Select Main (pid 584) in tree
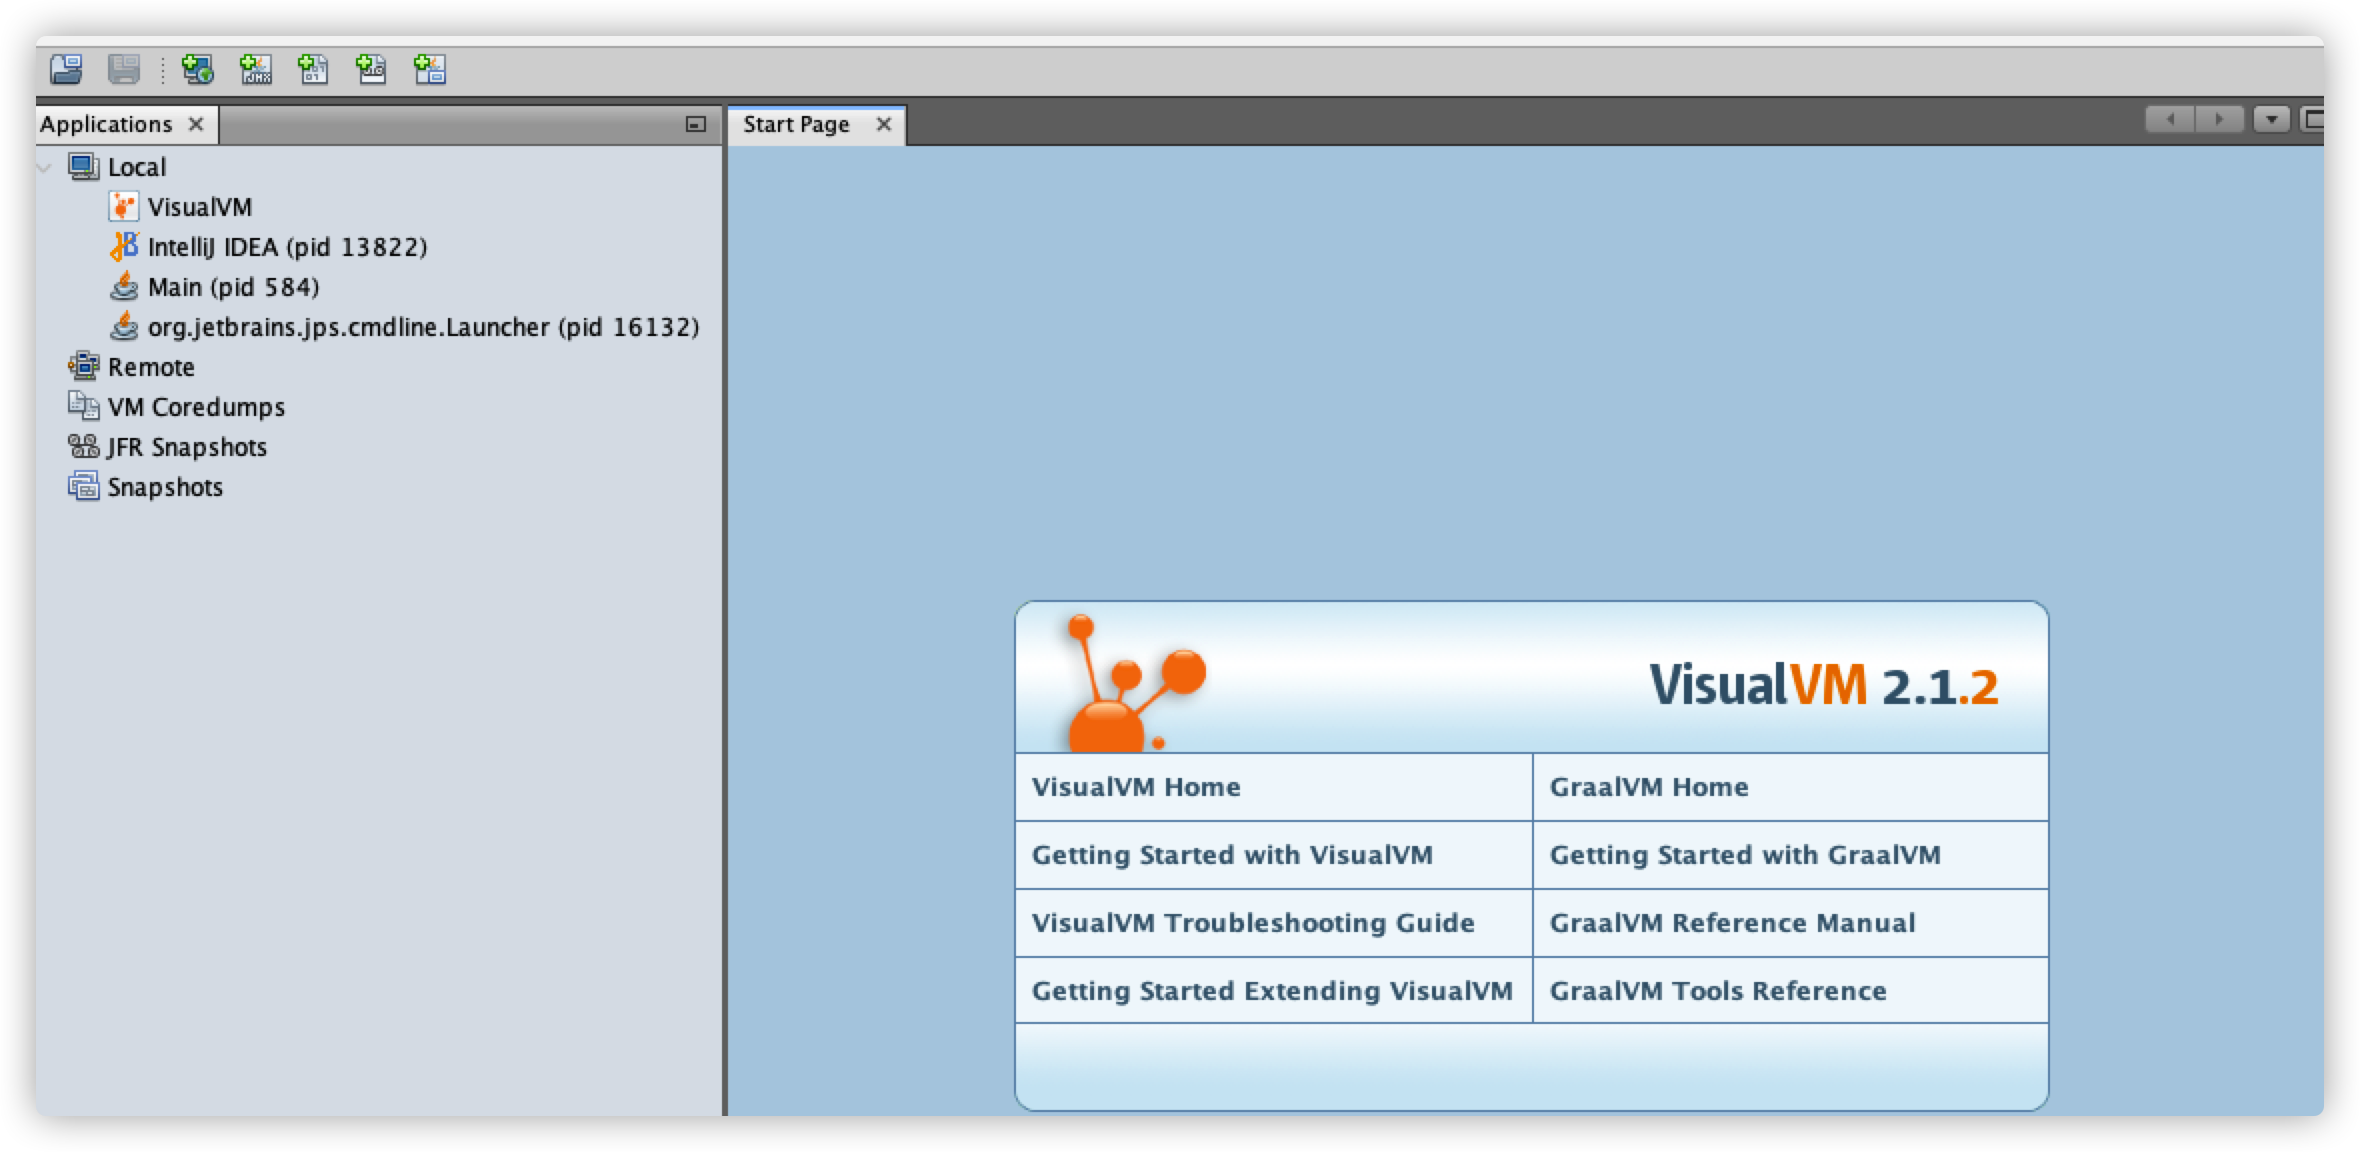The width and height of the screenshot is (2360, 1152). coord(233,287)
